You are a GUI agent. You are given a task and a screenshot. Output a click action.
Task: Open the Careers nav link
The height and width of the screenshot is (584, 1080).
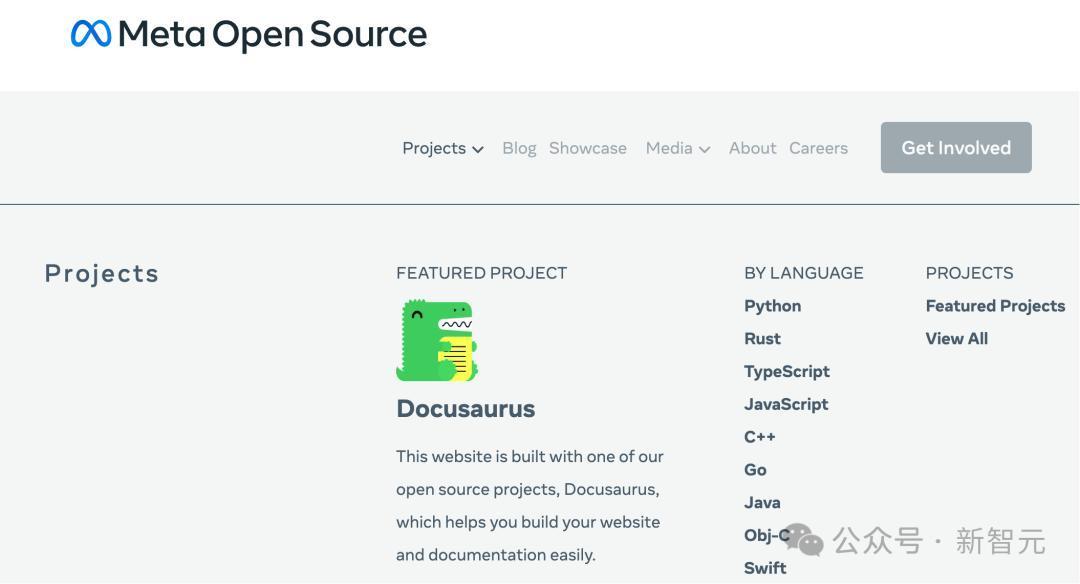[x=818, y=148]
